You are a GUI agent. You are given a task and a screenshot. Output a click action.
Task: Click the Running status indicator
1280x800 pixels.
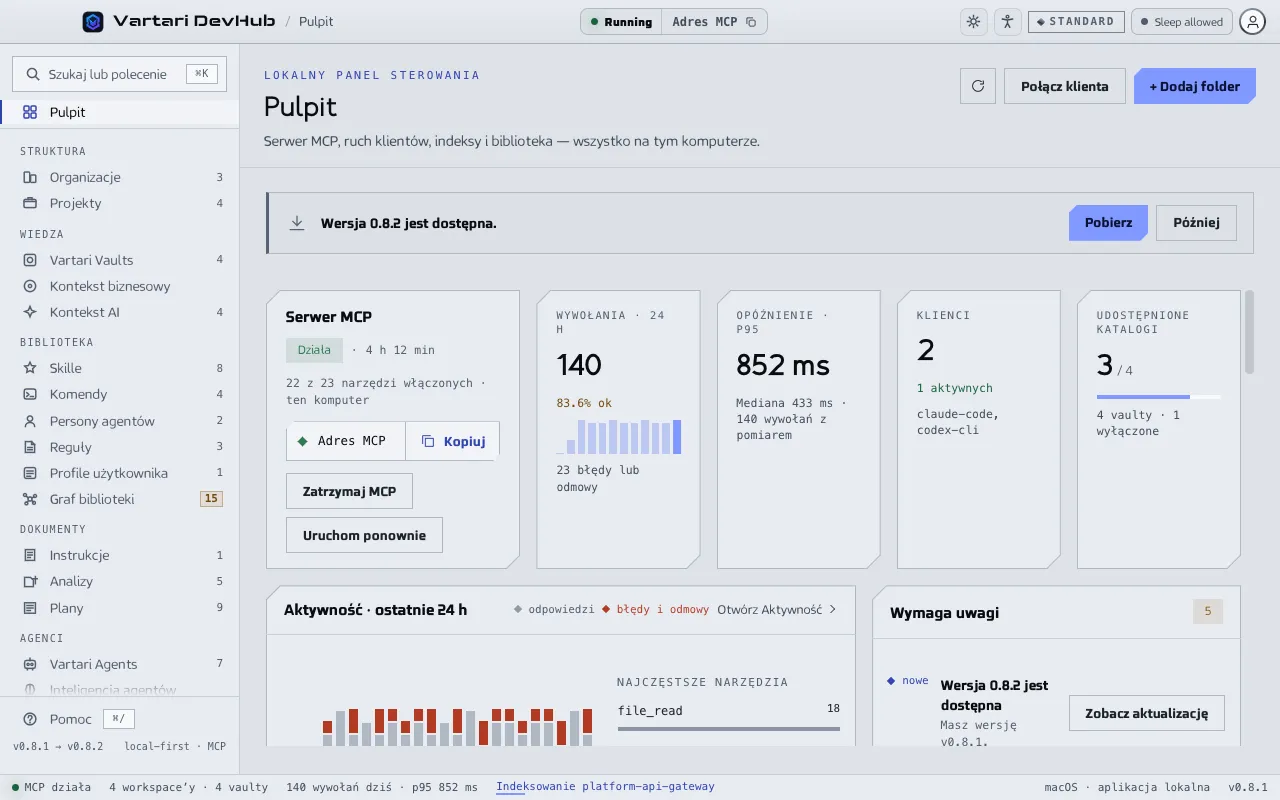click(621, 22)
